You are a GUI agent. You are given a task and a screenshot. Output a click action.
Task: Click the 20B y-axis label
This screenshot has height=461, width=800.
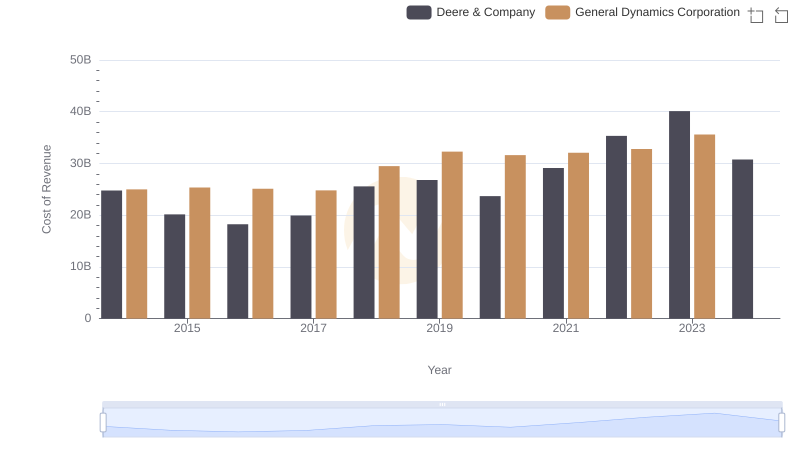tap(81, 215)
